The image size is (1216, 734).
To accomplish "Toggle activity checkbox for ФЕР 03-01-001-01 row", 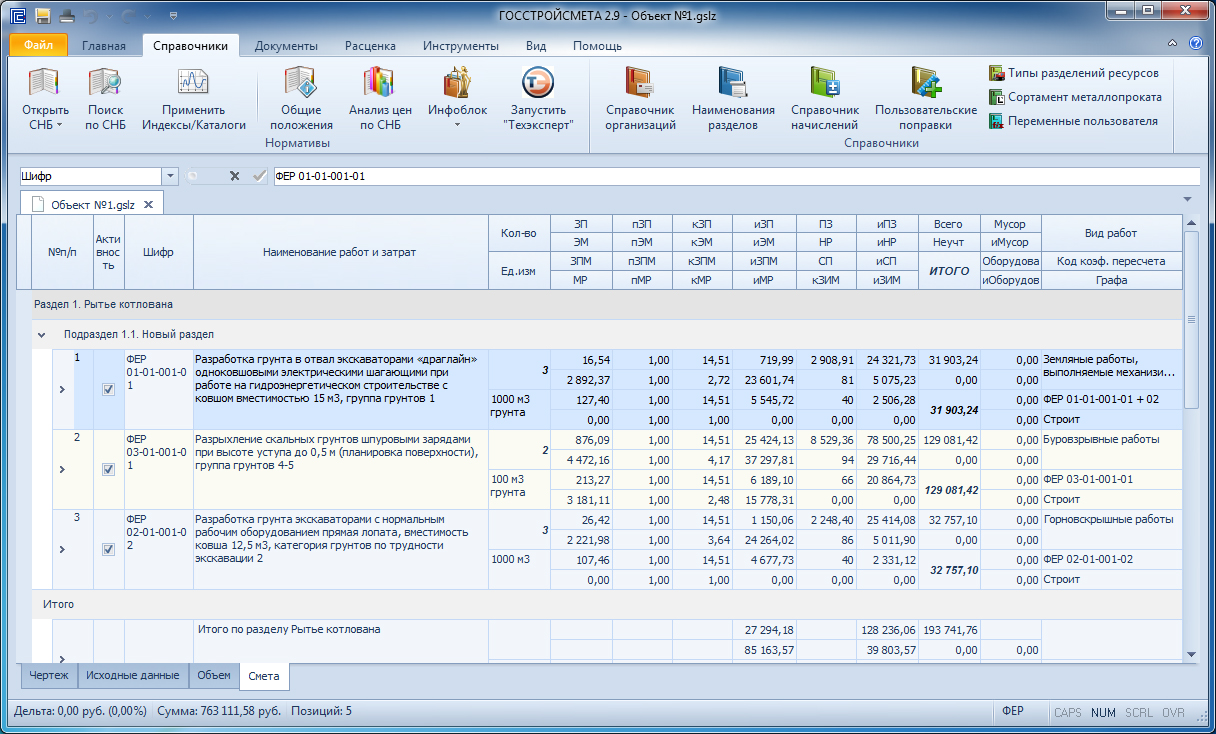I will pos(108,469).
